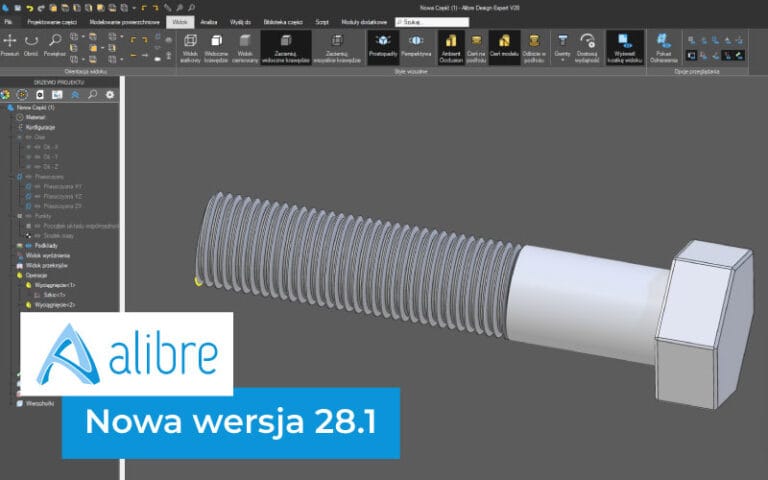
Task: Open Moduły dodatkowe tab
Action: click(364, 22)
